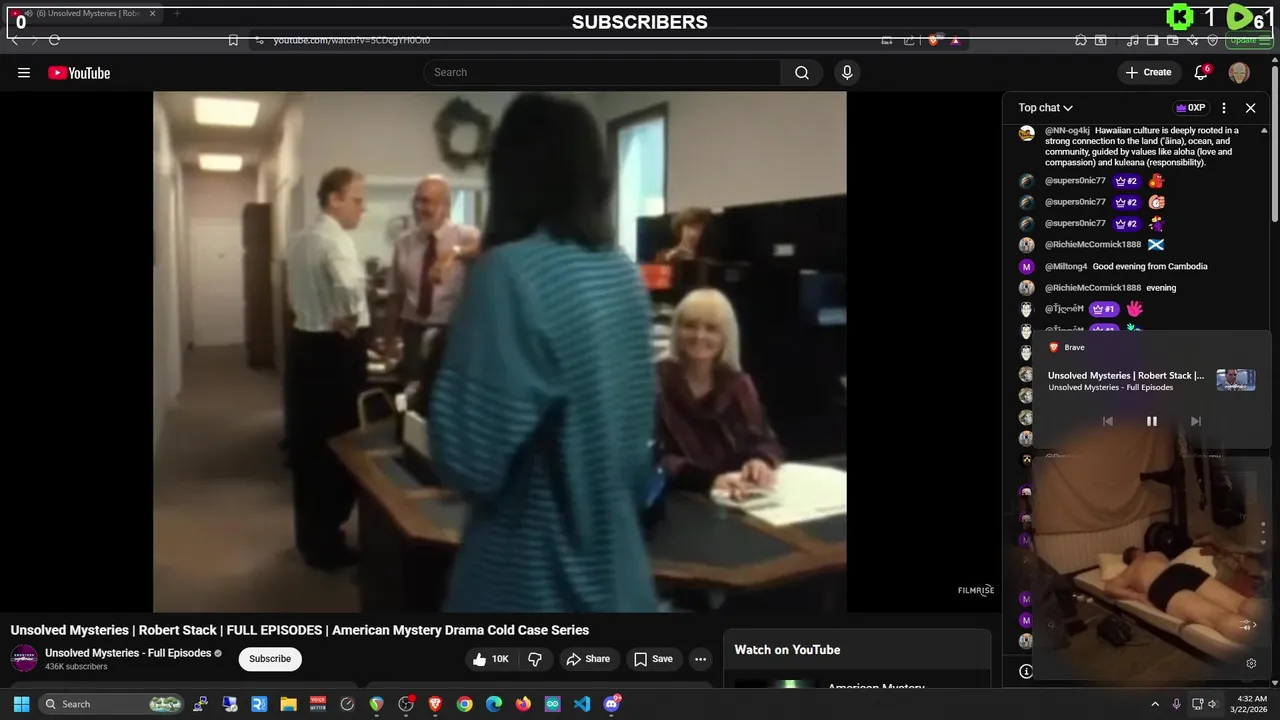1280x720 pixels.
Task: Open Unsolved Mysteries channel avatar
Action: [24, 658]
